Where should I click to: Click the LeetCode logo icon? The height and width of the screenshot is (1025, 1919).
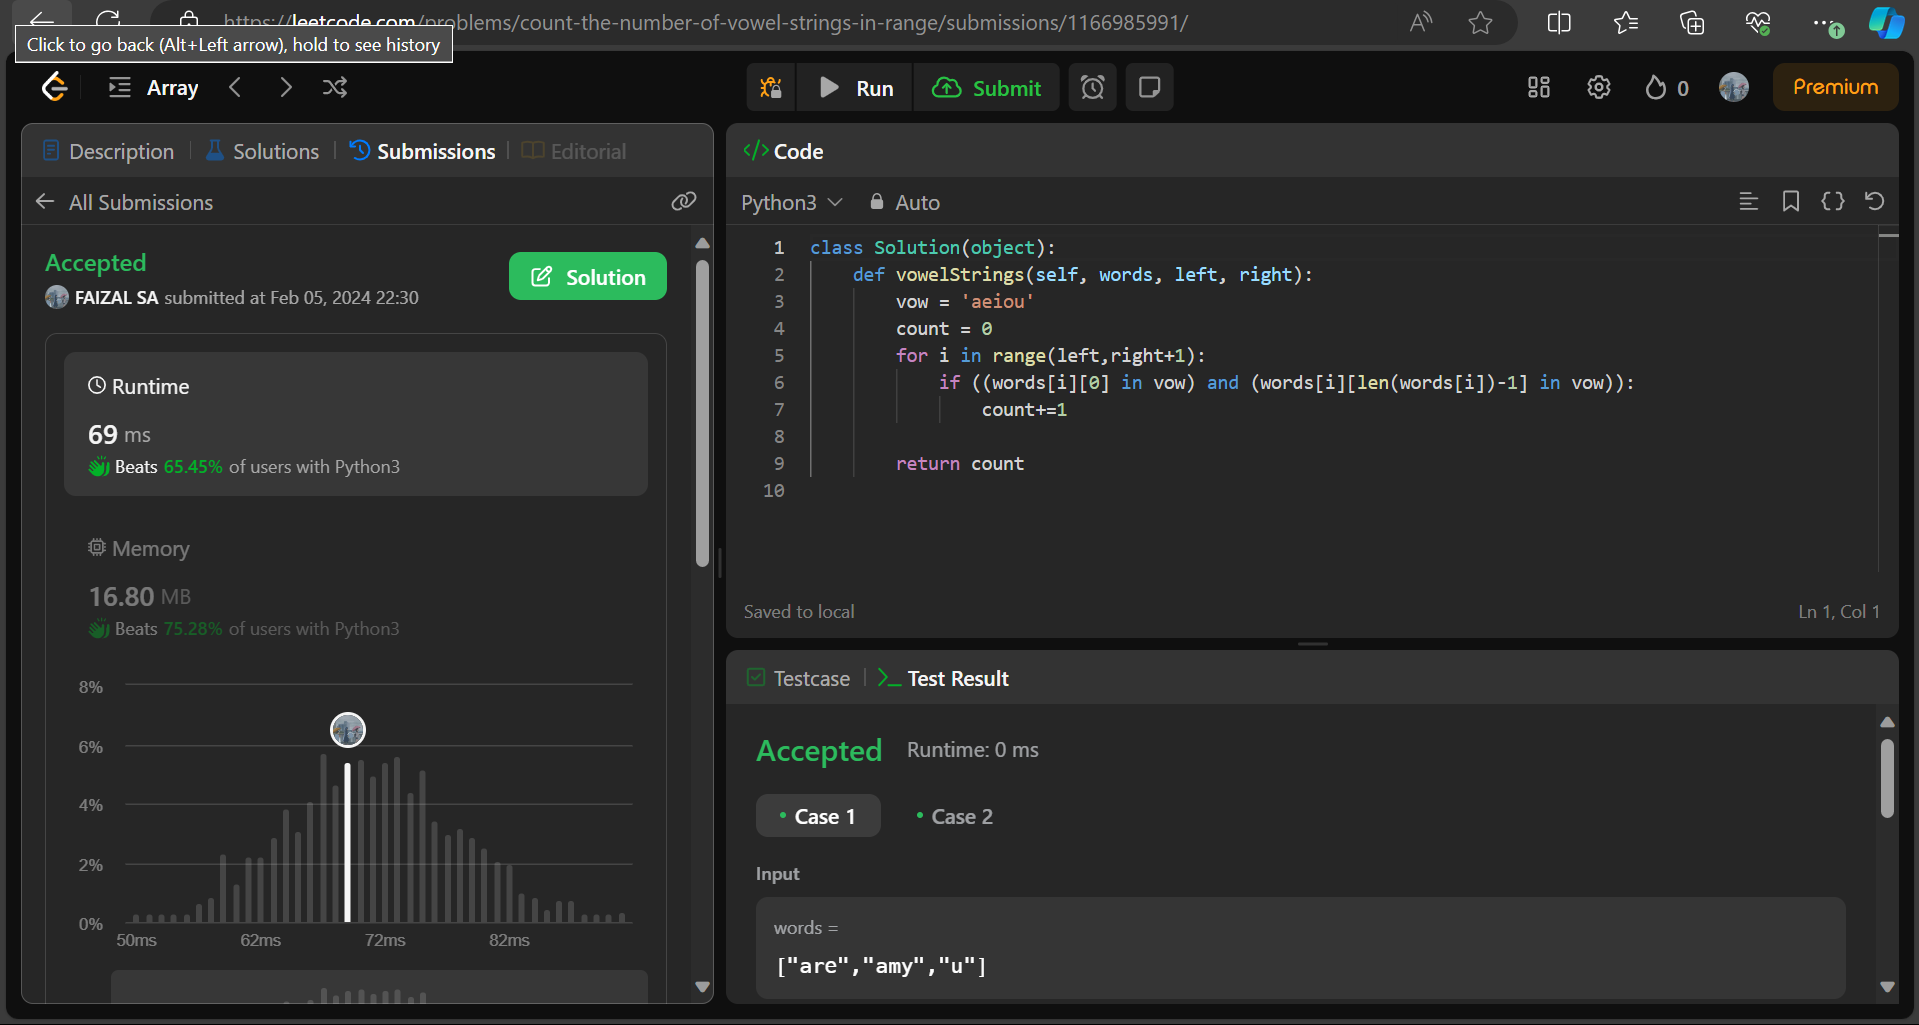[x=54, y=88]
